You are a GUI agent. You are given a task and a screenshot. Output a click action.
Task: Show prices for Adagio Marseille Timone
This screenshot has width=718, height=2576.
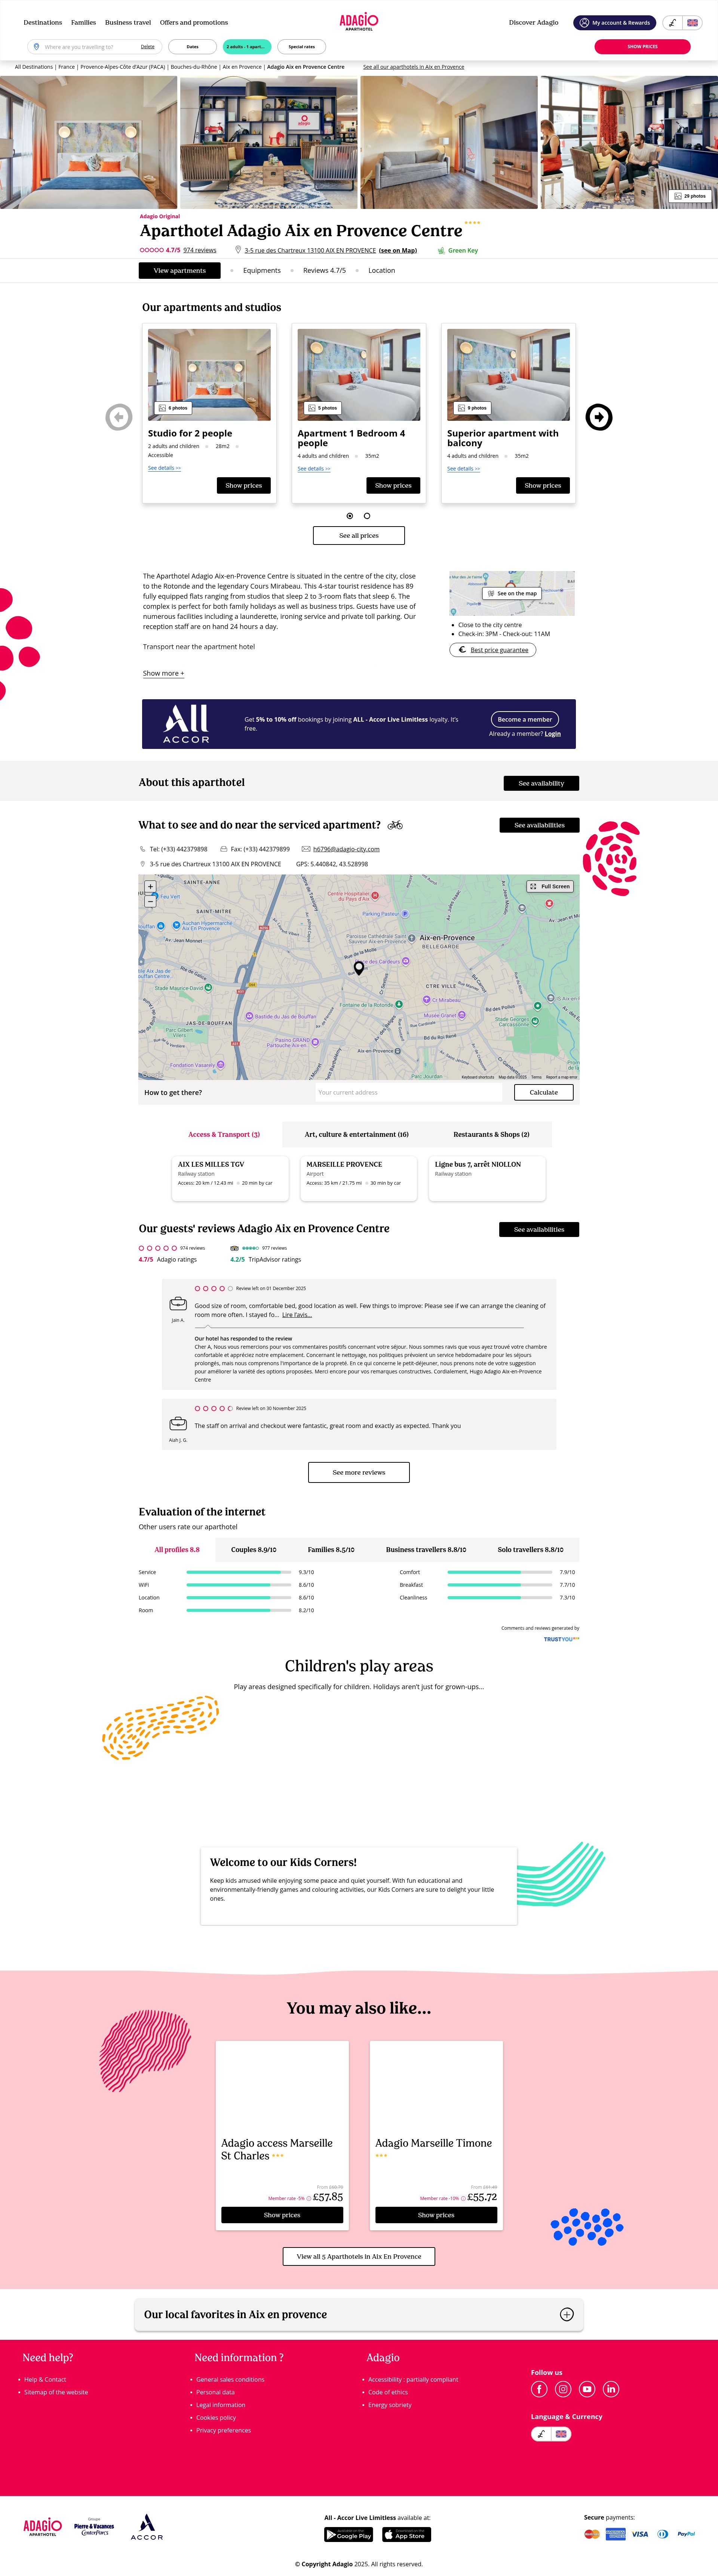(436, 2215)
